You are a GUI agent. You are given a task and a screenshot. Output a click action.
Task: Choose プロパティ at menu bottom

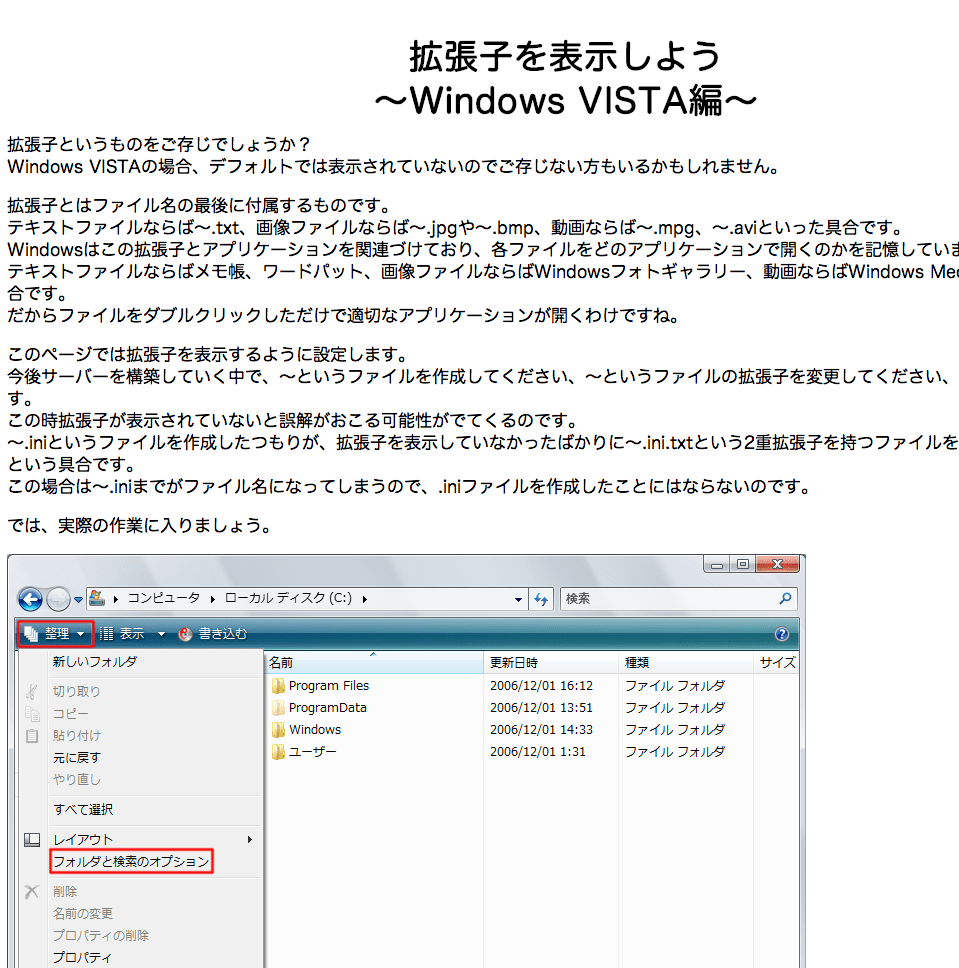click(x=82, y=958)
